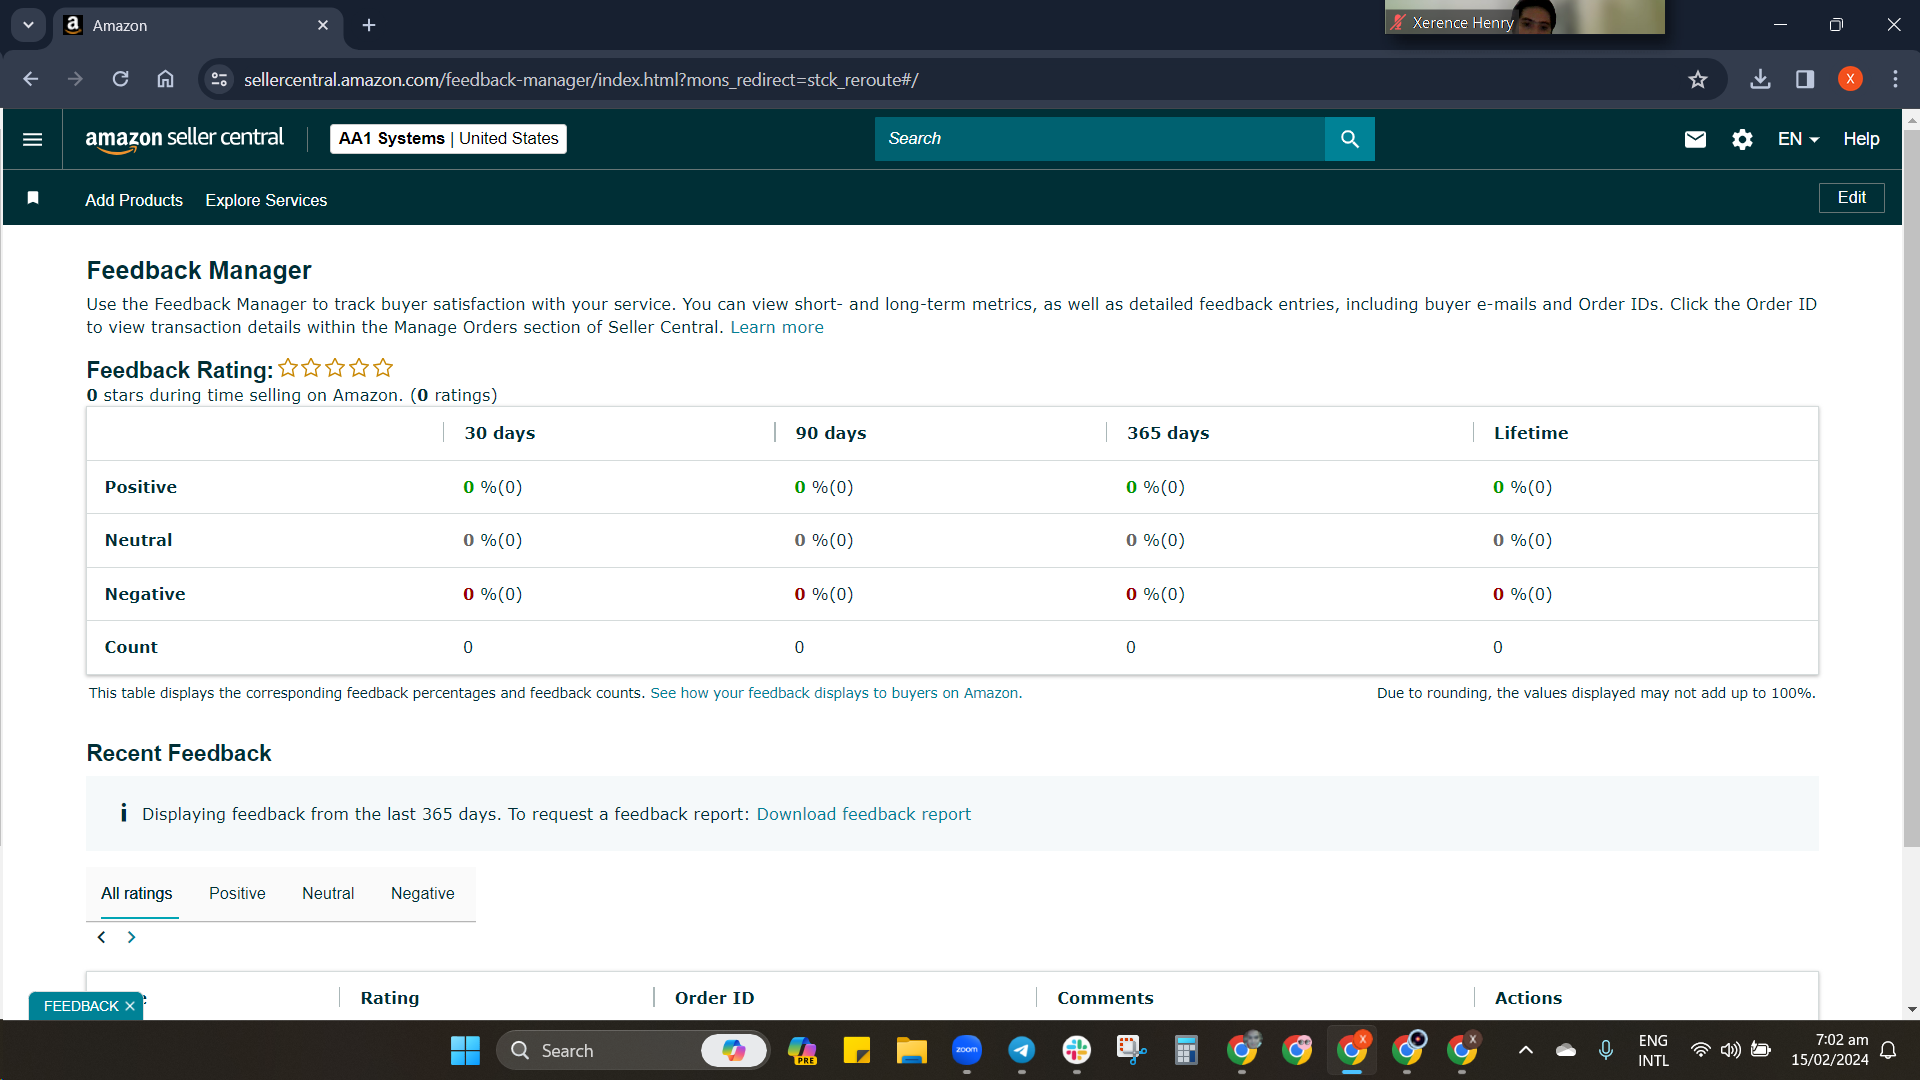The image size is (1920, 1080).
Task: Click the search magnifier button
Action: click(x=1349, y=139)
